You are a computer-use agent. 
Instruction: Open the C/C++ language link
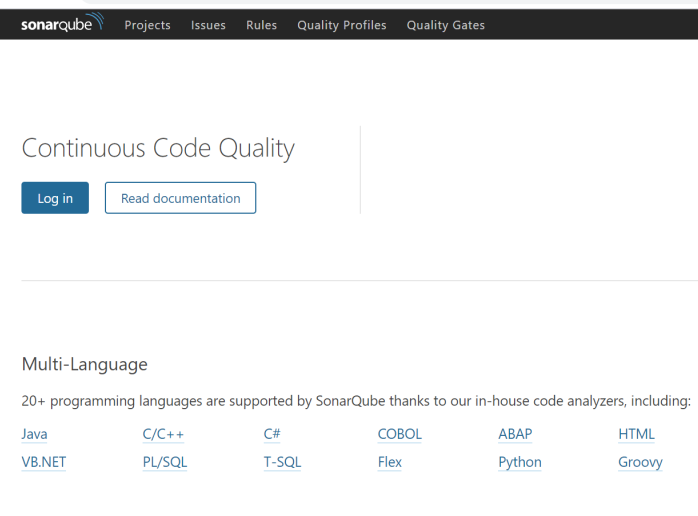point(163,434)
